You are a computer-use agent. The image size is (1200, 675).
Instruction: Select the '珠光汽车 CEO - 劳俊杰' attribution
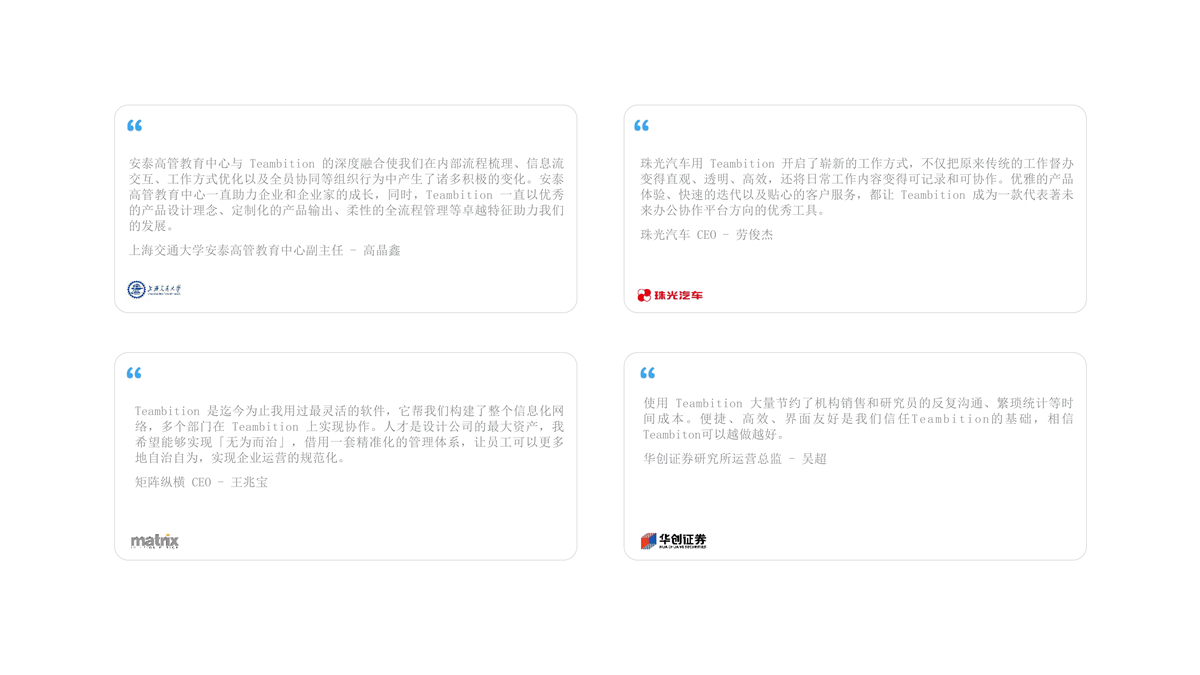[707, 235]
